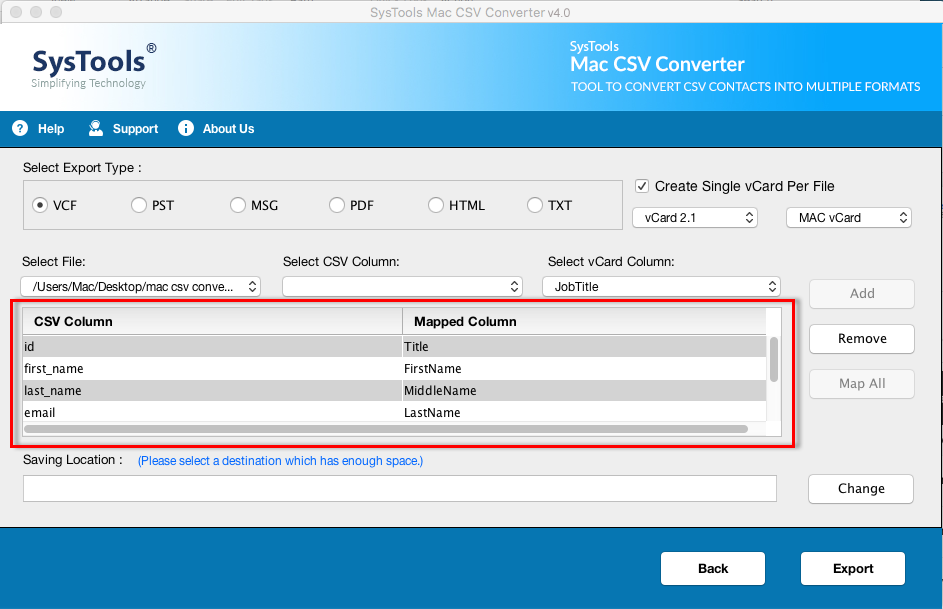Screen dimensions: 943x609
Task: Click the Help question mark icon
Action: click(20, 128)
